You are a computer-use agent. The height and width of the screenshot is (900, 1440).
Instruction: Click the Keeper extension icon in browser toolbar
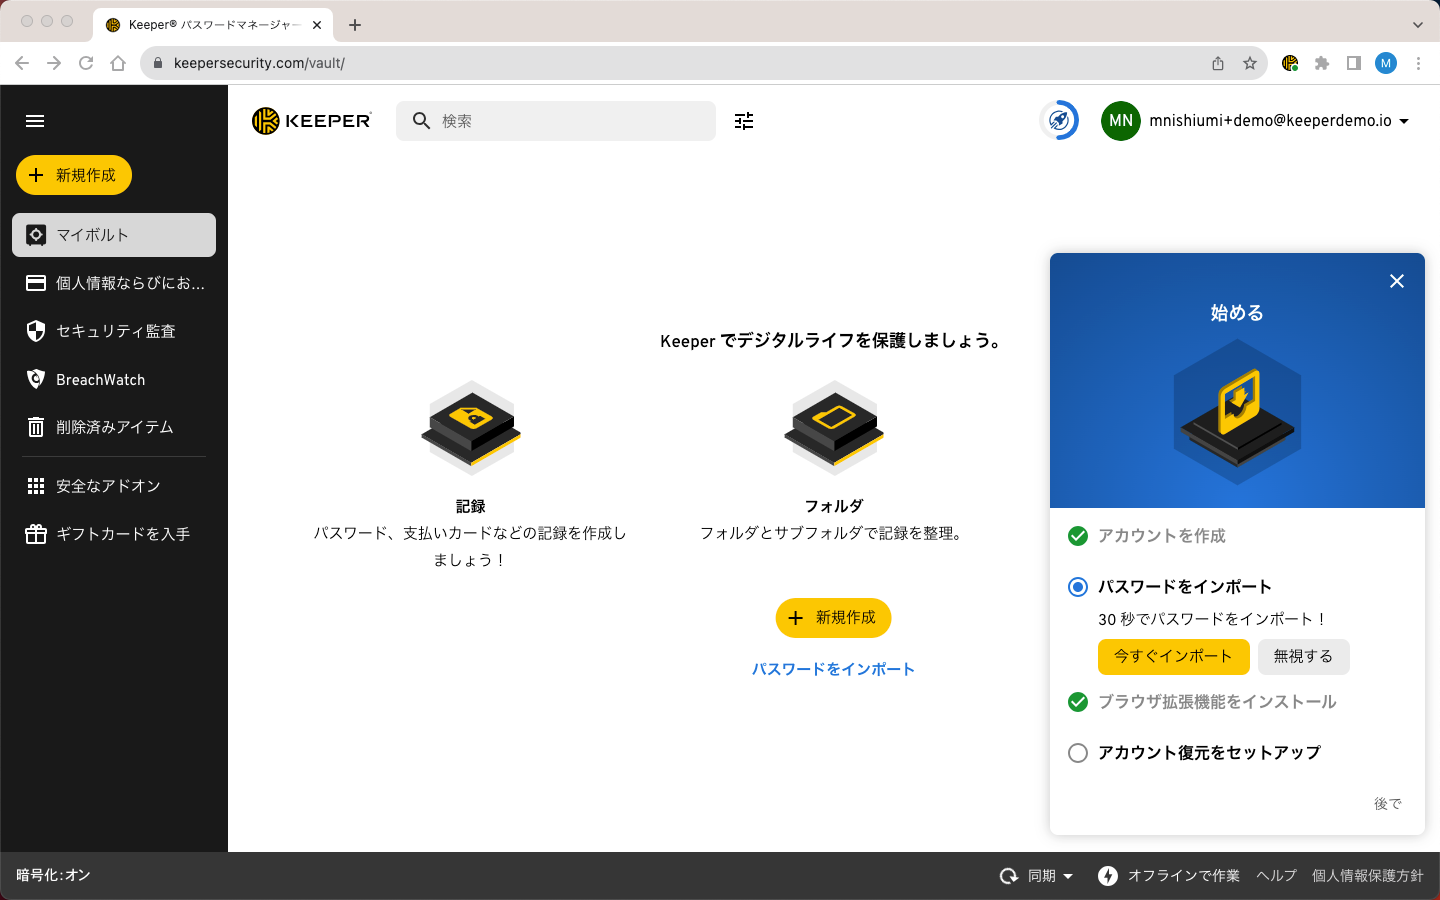pyautogui.click(x=1290, y=63)
